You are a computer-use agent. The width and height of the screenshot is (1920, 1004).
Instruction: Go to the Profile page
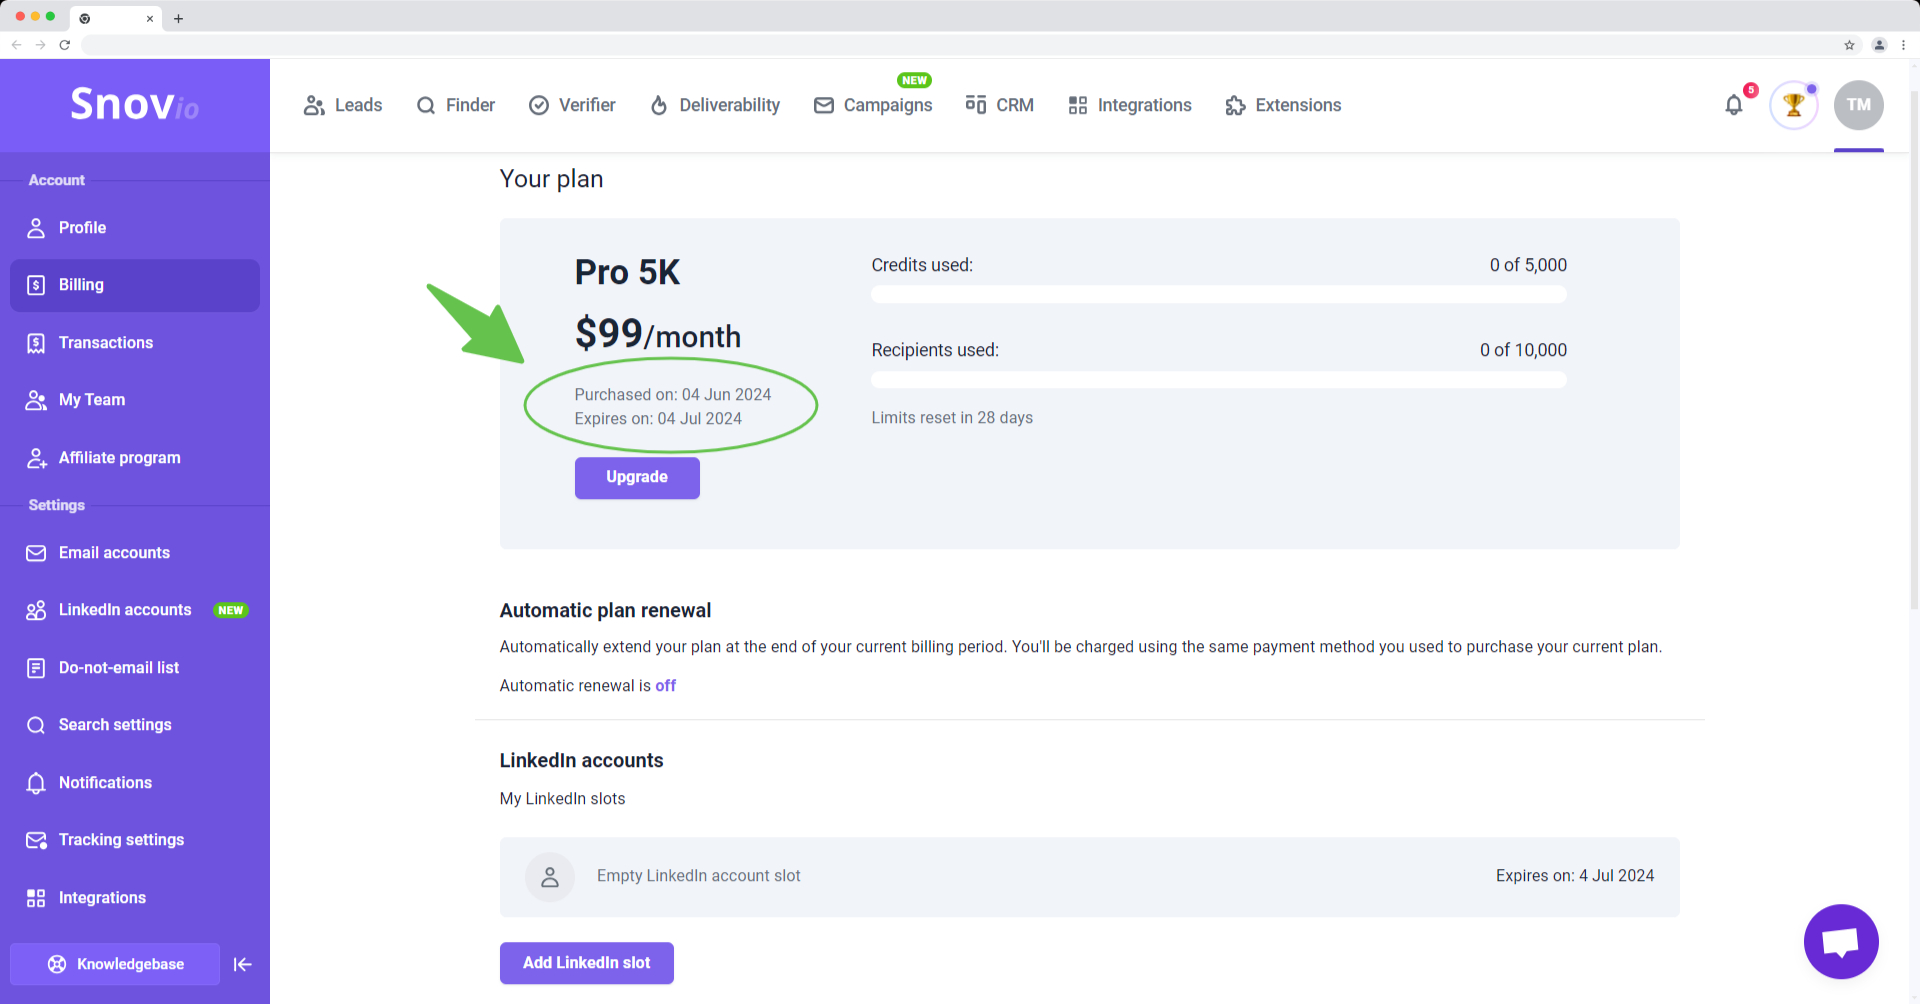tap(135, 228)
